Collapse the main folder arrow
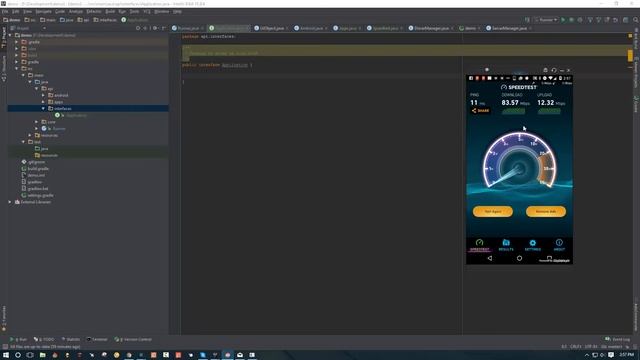 coord(23,75)
